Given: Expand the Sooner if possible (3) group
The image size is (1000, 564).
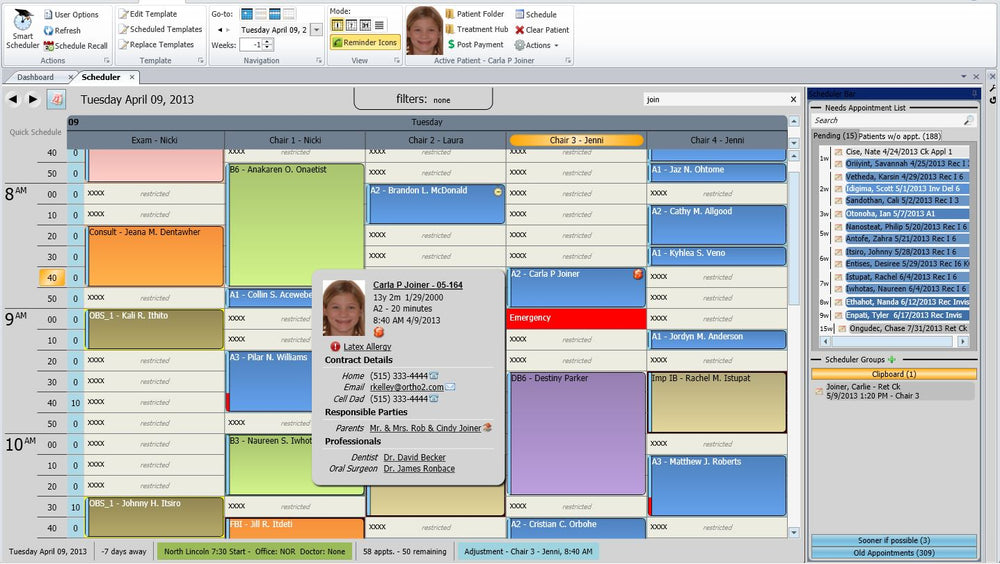Looking at the screenshot, I should [893, 540].
